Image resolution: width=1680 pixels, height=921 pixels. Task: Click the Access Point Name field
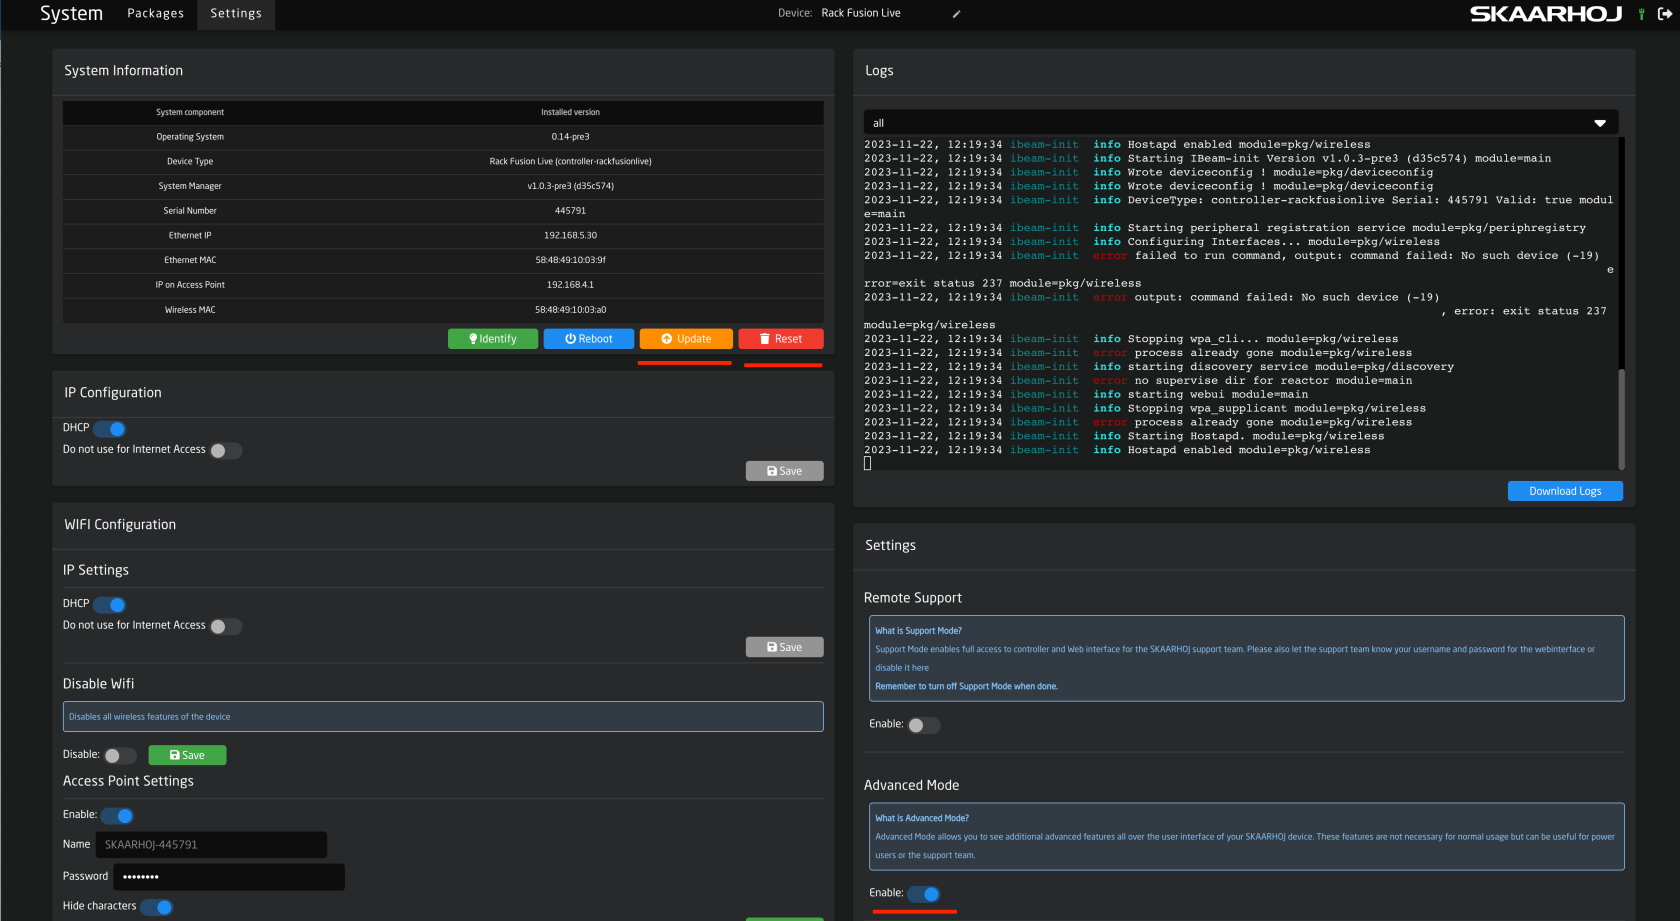[x=211, y=845]
